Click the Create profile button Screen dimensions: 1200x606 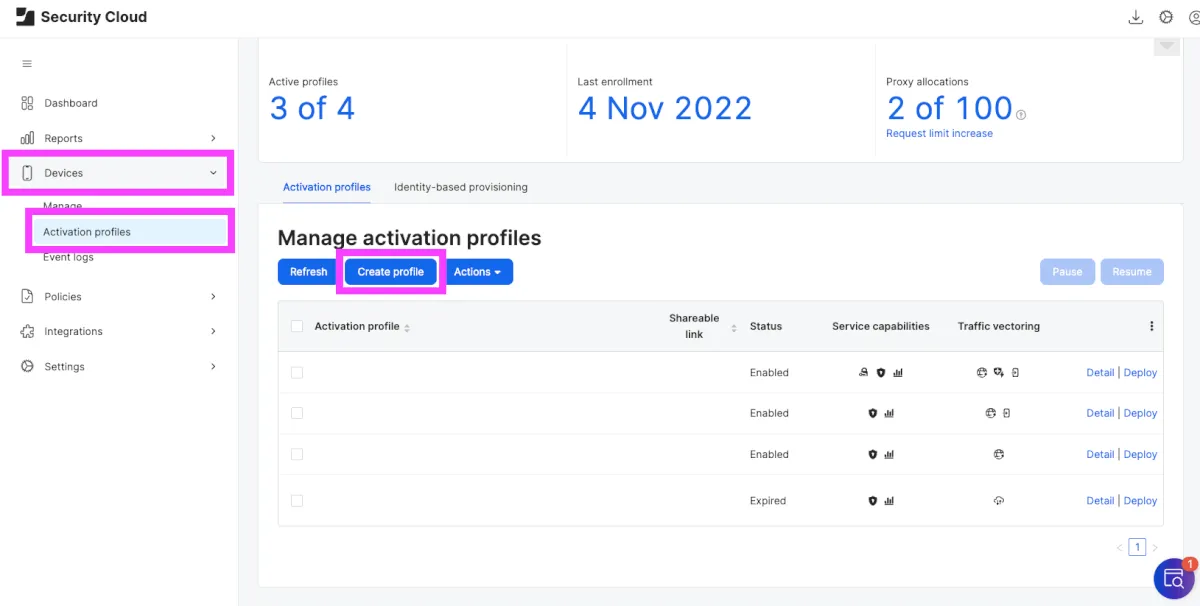390,272
